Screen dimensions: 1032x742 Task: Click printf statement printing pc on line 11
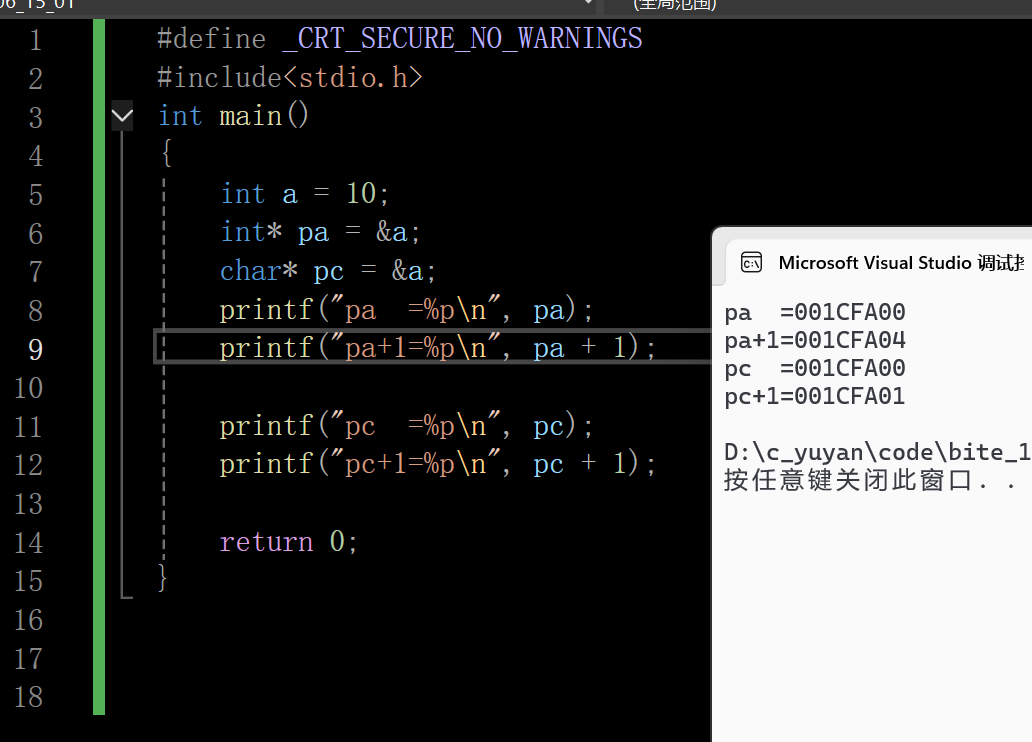[x=406, y=426]
